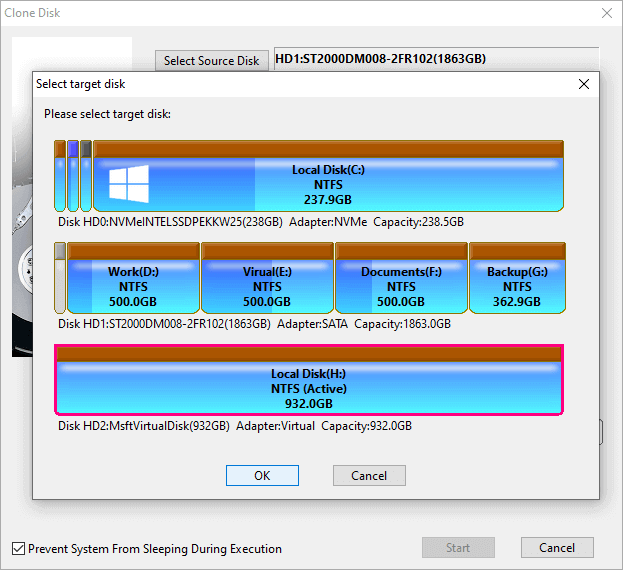Select the Backup(G:) 362.9GB partition

[516, 285]
